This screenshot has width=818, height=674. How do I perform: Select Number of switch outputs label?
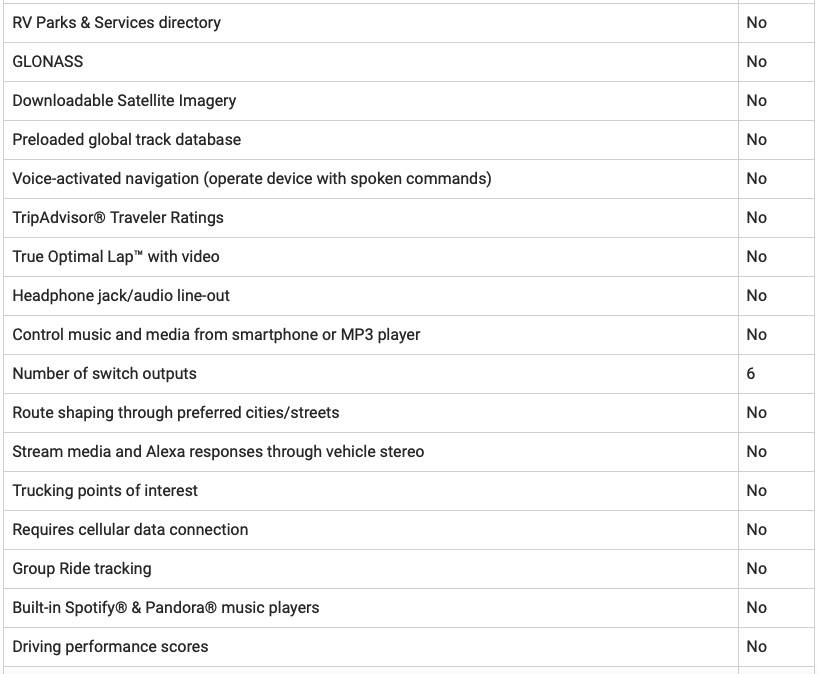(104, 374)
